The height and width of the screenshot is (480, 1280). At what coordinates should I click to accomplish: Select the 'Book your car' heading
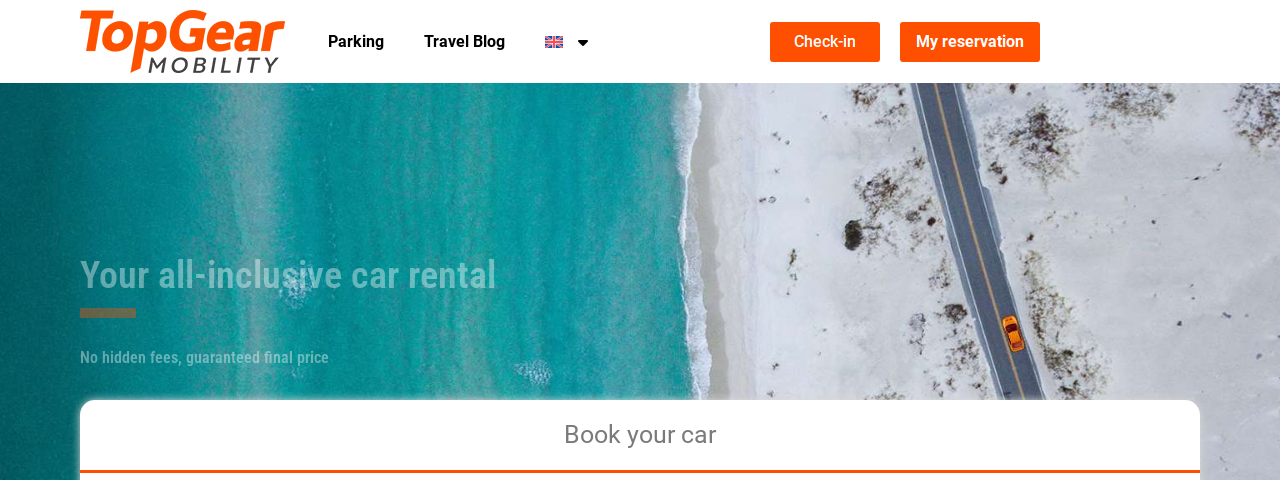point(640,435)
